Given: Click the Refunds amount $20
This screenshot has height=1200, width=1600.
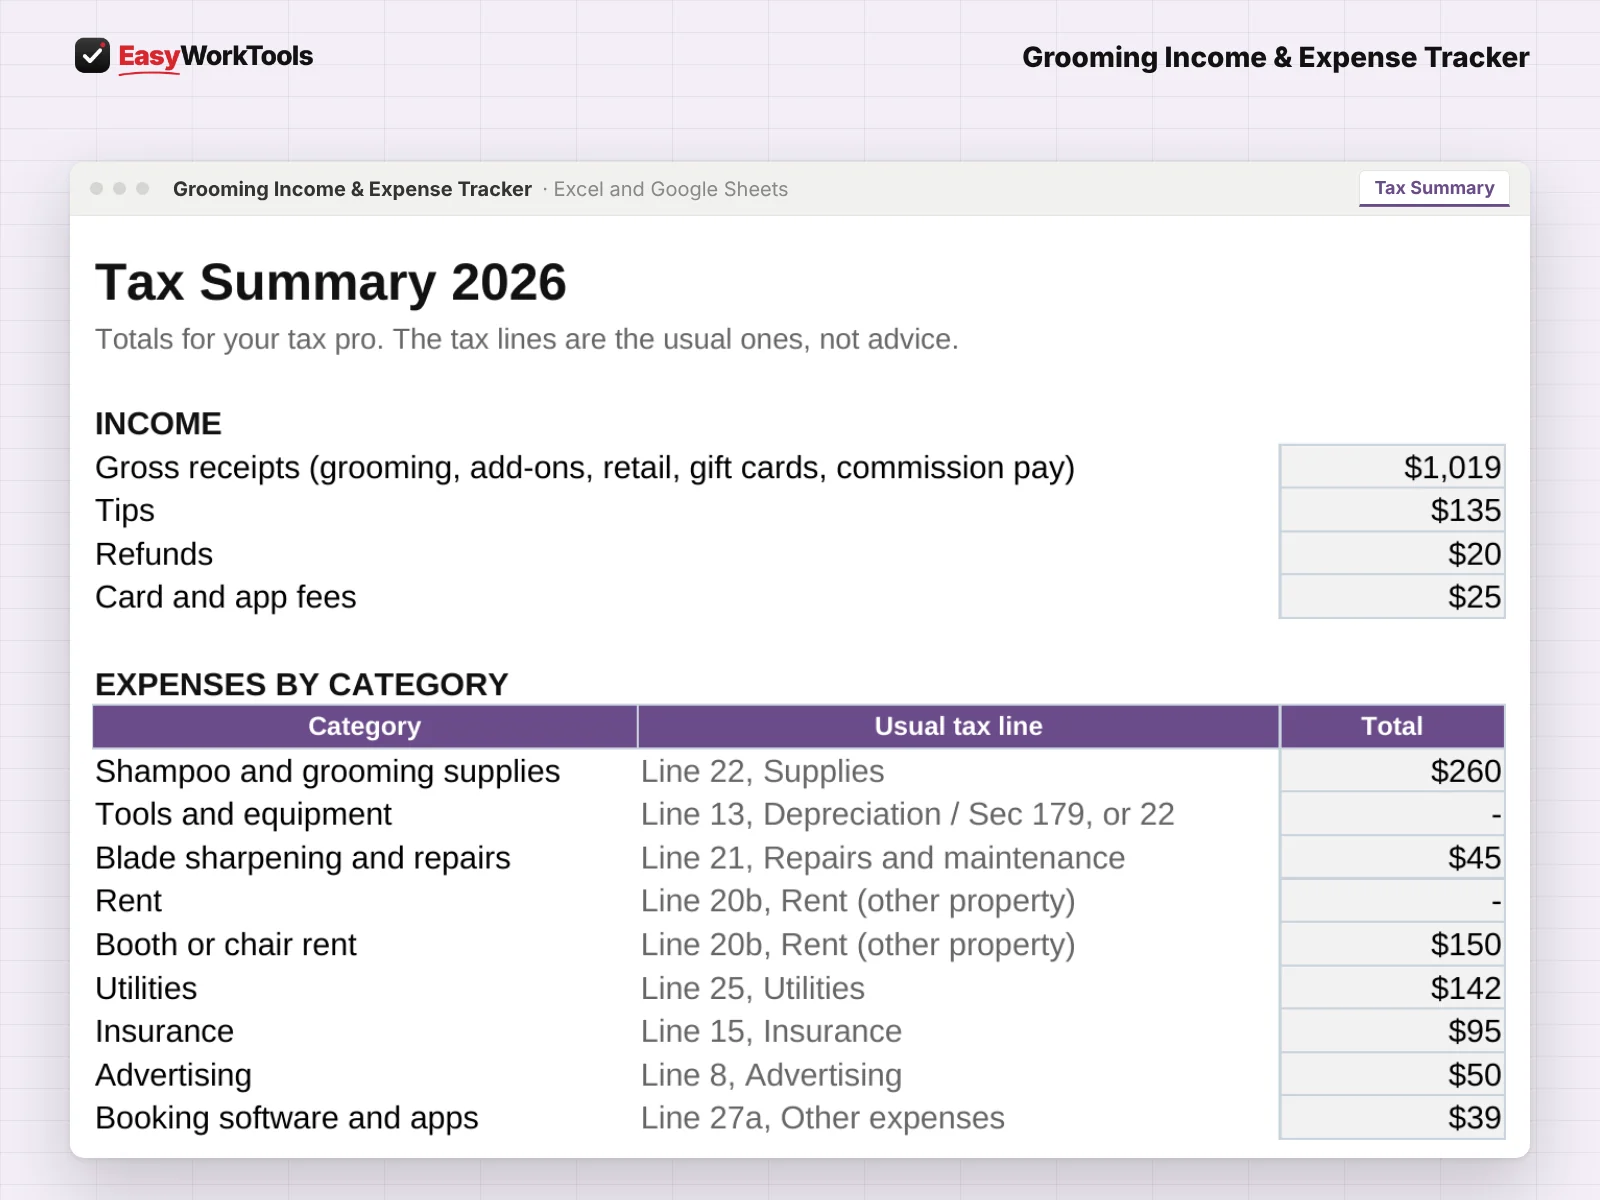Looking at the screenshot, I should 1392,554.
